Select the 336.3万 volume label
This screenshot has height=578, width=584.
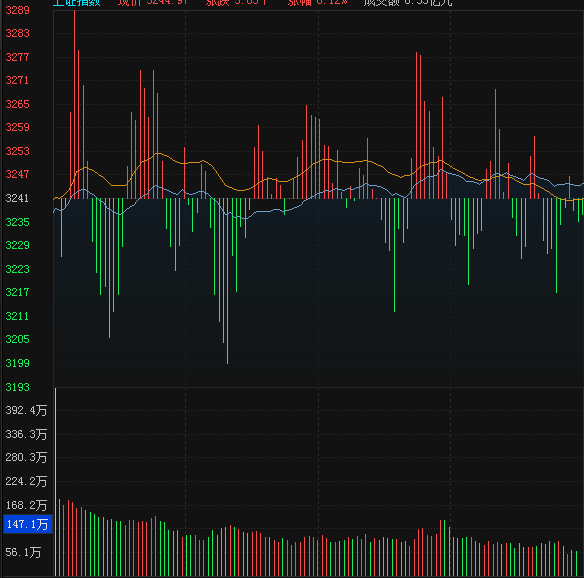point(26,434)
